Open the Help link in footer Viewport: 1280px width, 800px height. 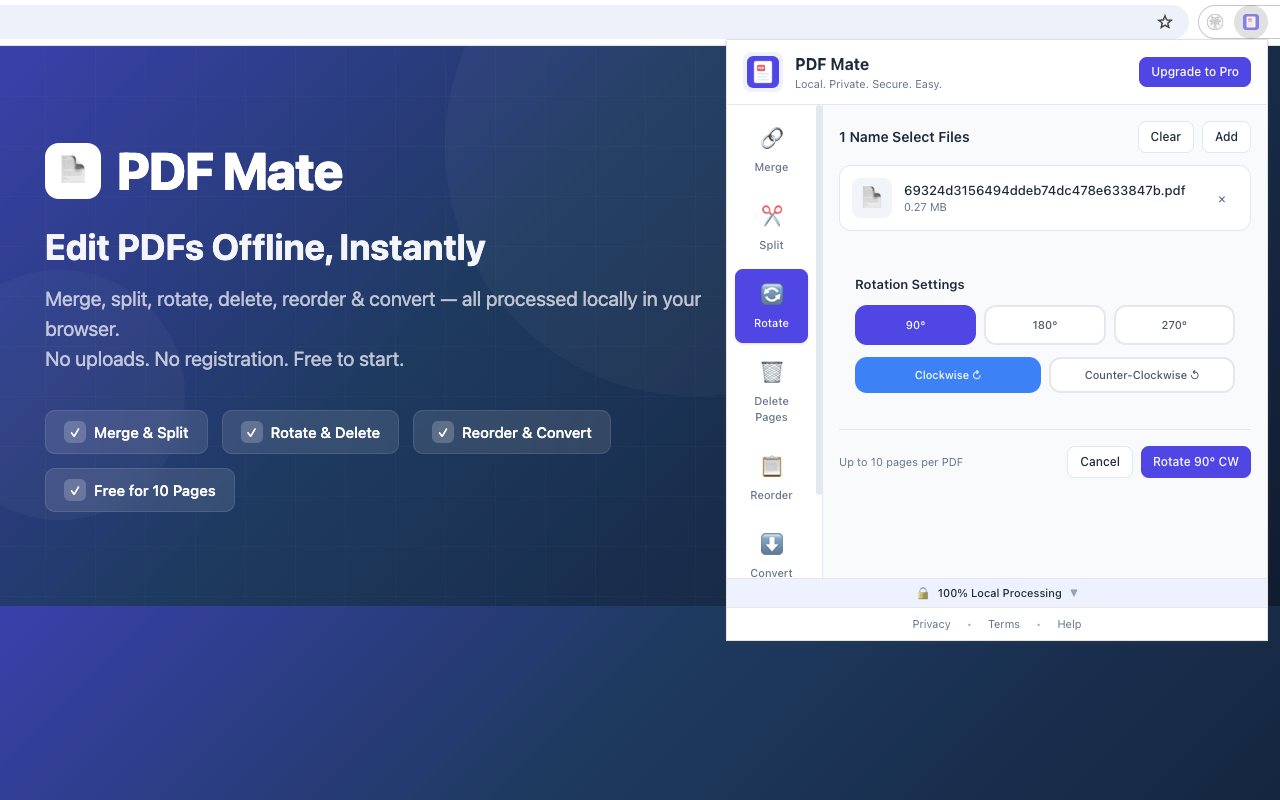point(1069,624)
